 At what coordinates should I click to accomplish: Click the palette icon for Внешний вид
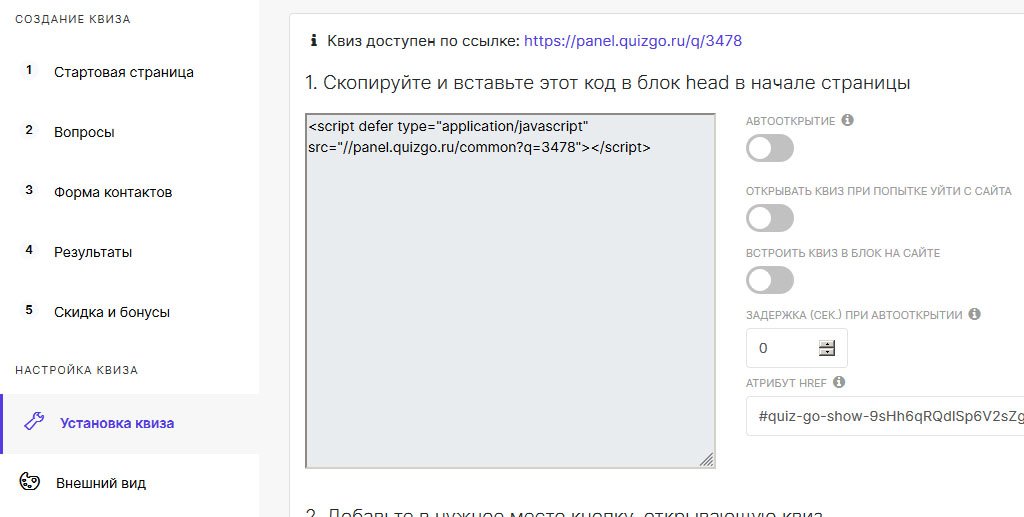tap(29, 482)
